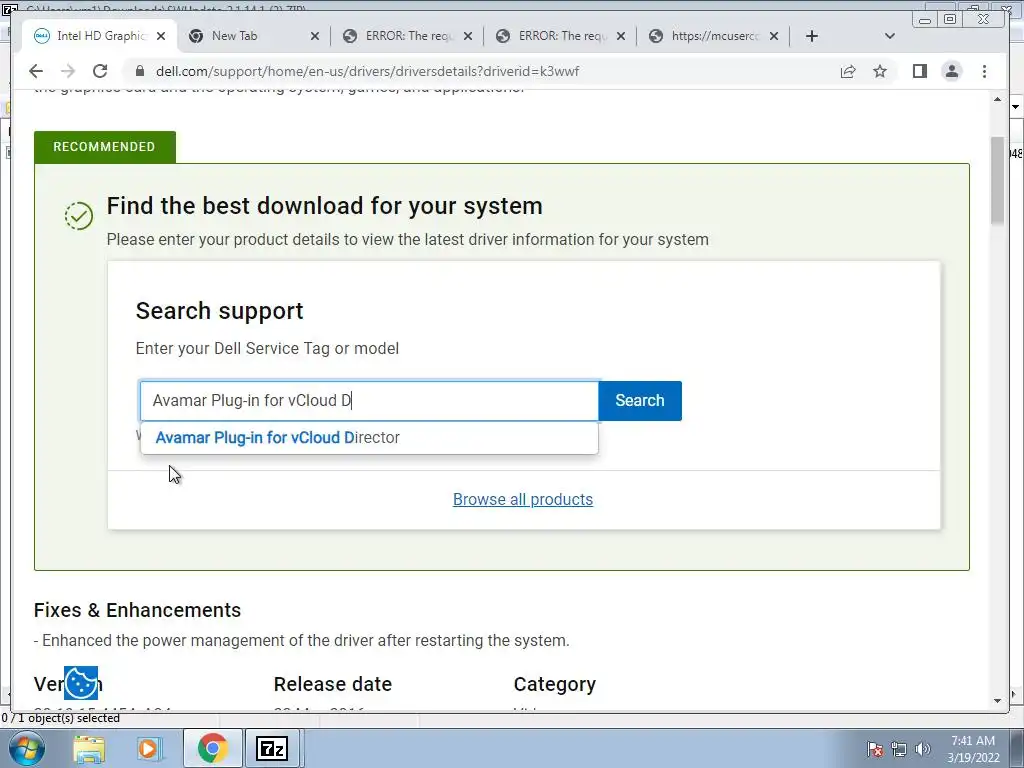Viewport: 1024px width, 768px height.
Task: Close the first ERROR tab
Action: click(468, 36)
